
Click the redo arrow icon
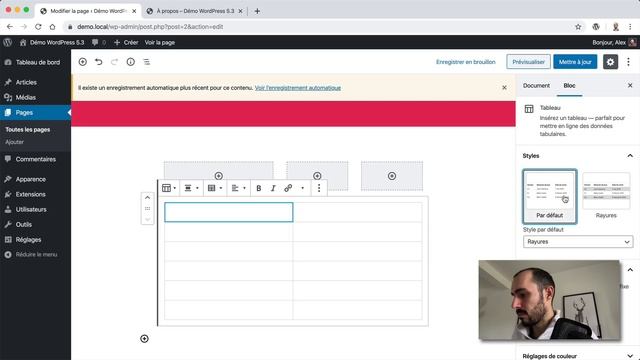tap(114, 62)
